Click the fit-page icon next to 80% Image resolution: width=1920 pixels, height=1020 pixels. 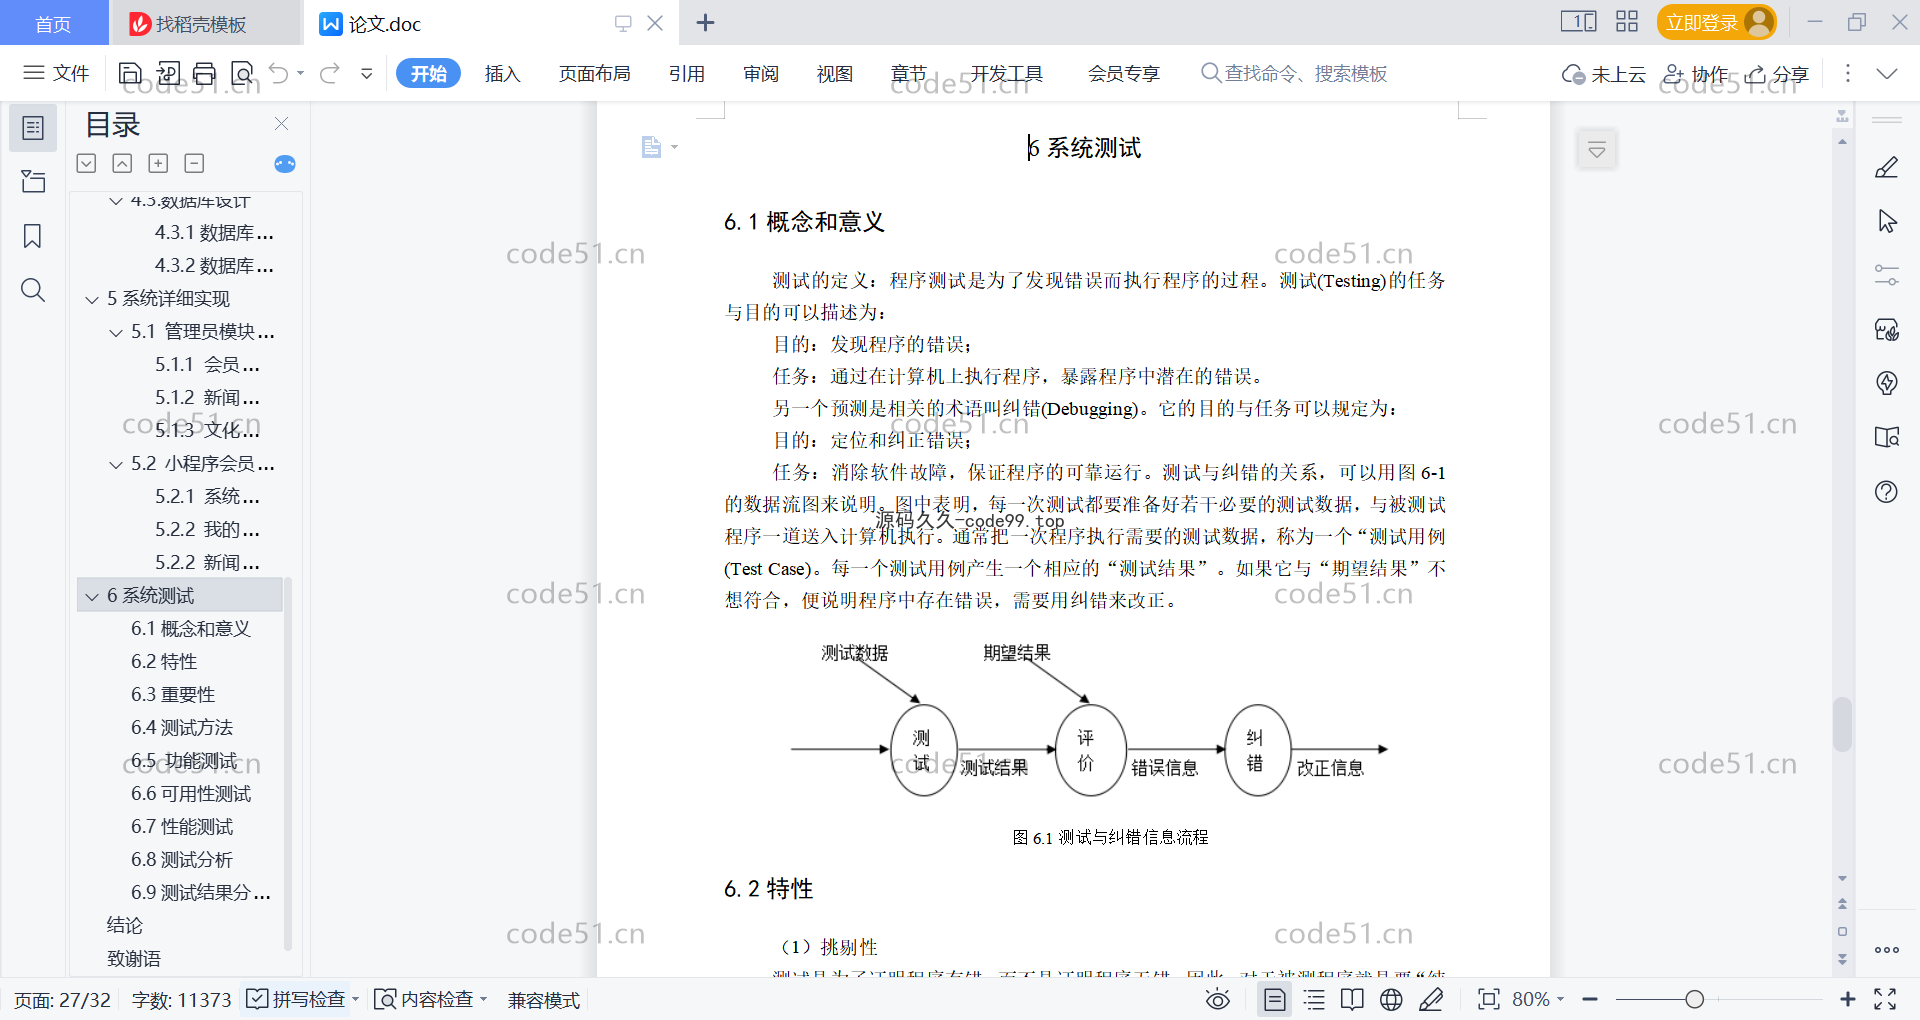pyautogui.click(x=1488, y=999)
